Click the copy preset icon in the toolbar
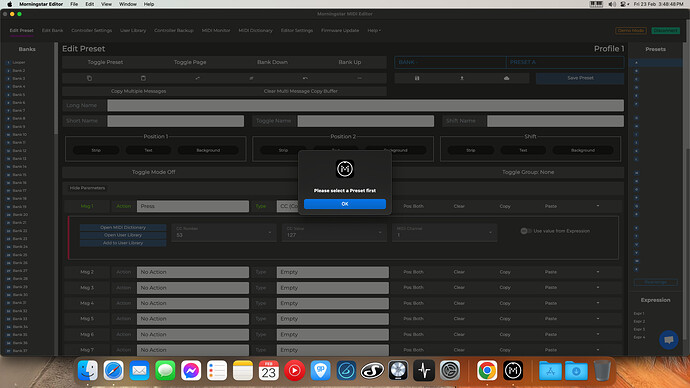The width and height of the screenshot is (690, 388). tap(89, 78)
